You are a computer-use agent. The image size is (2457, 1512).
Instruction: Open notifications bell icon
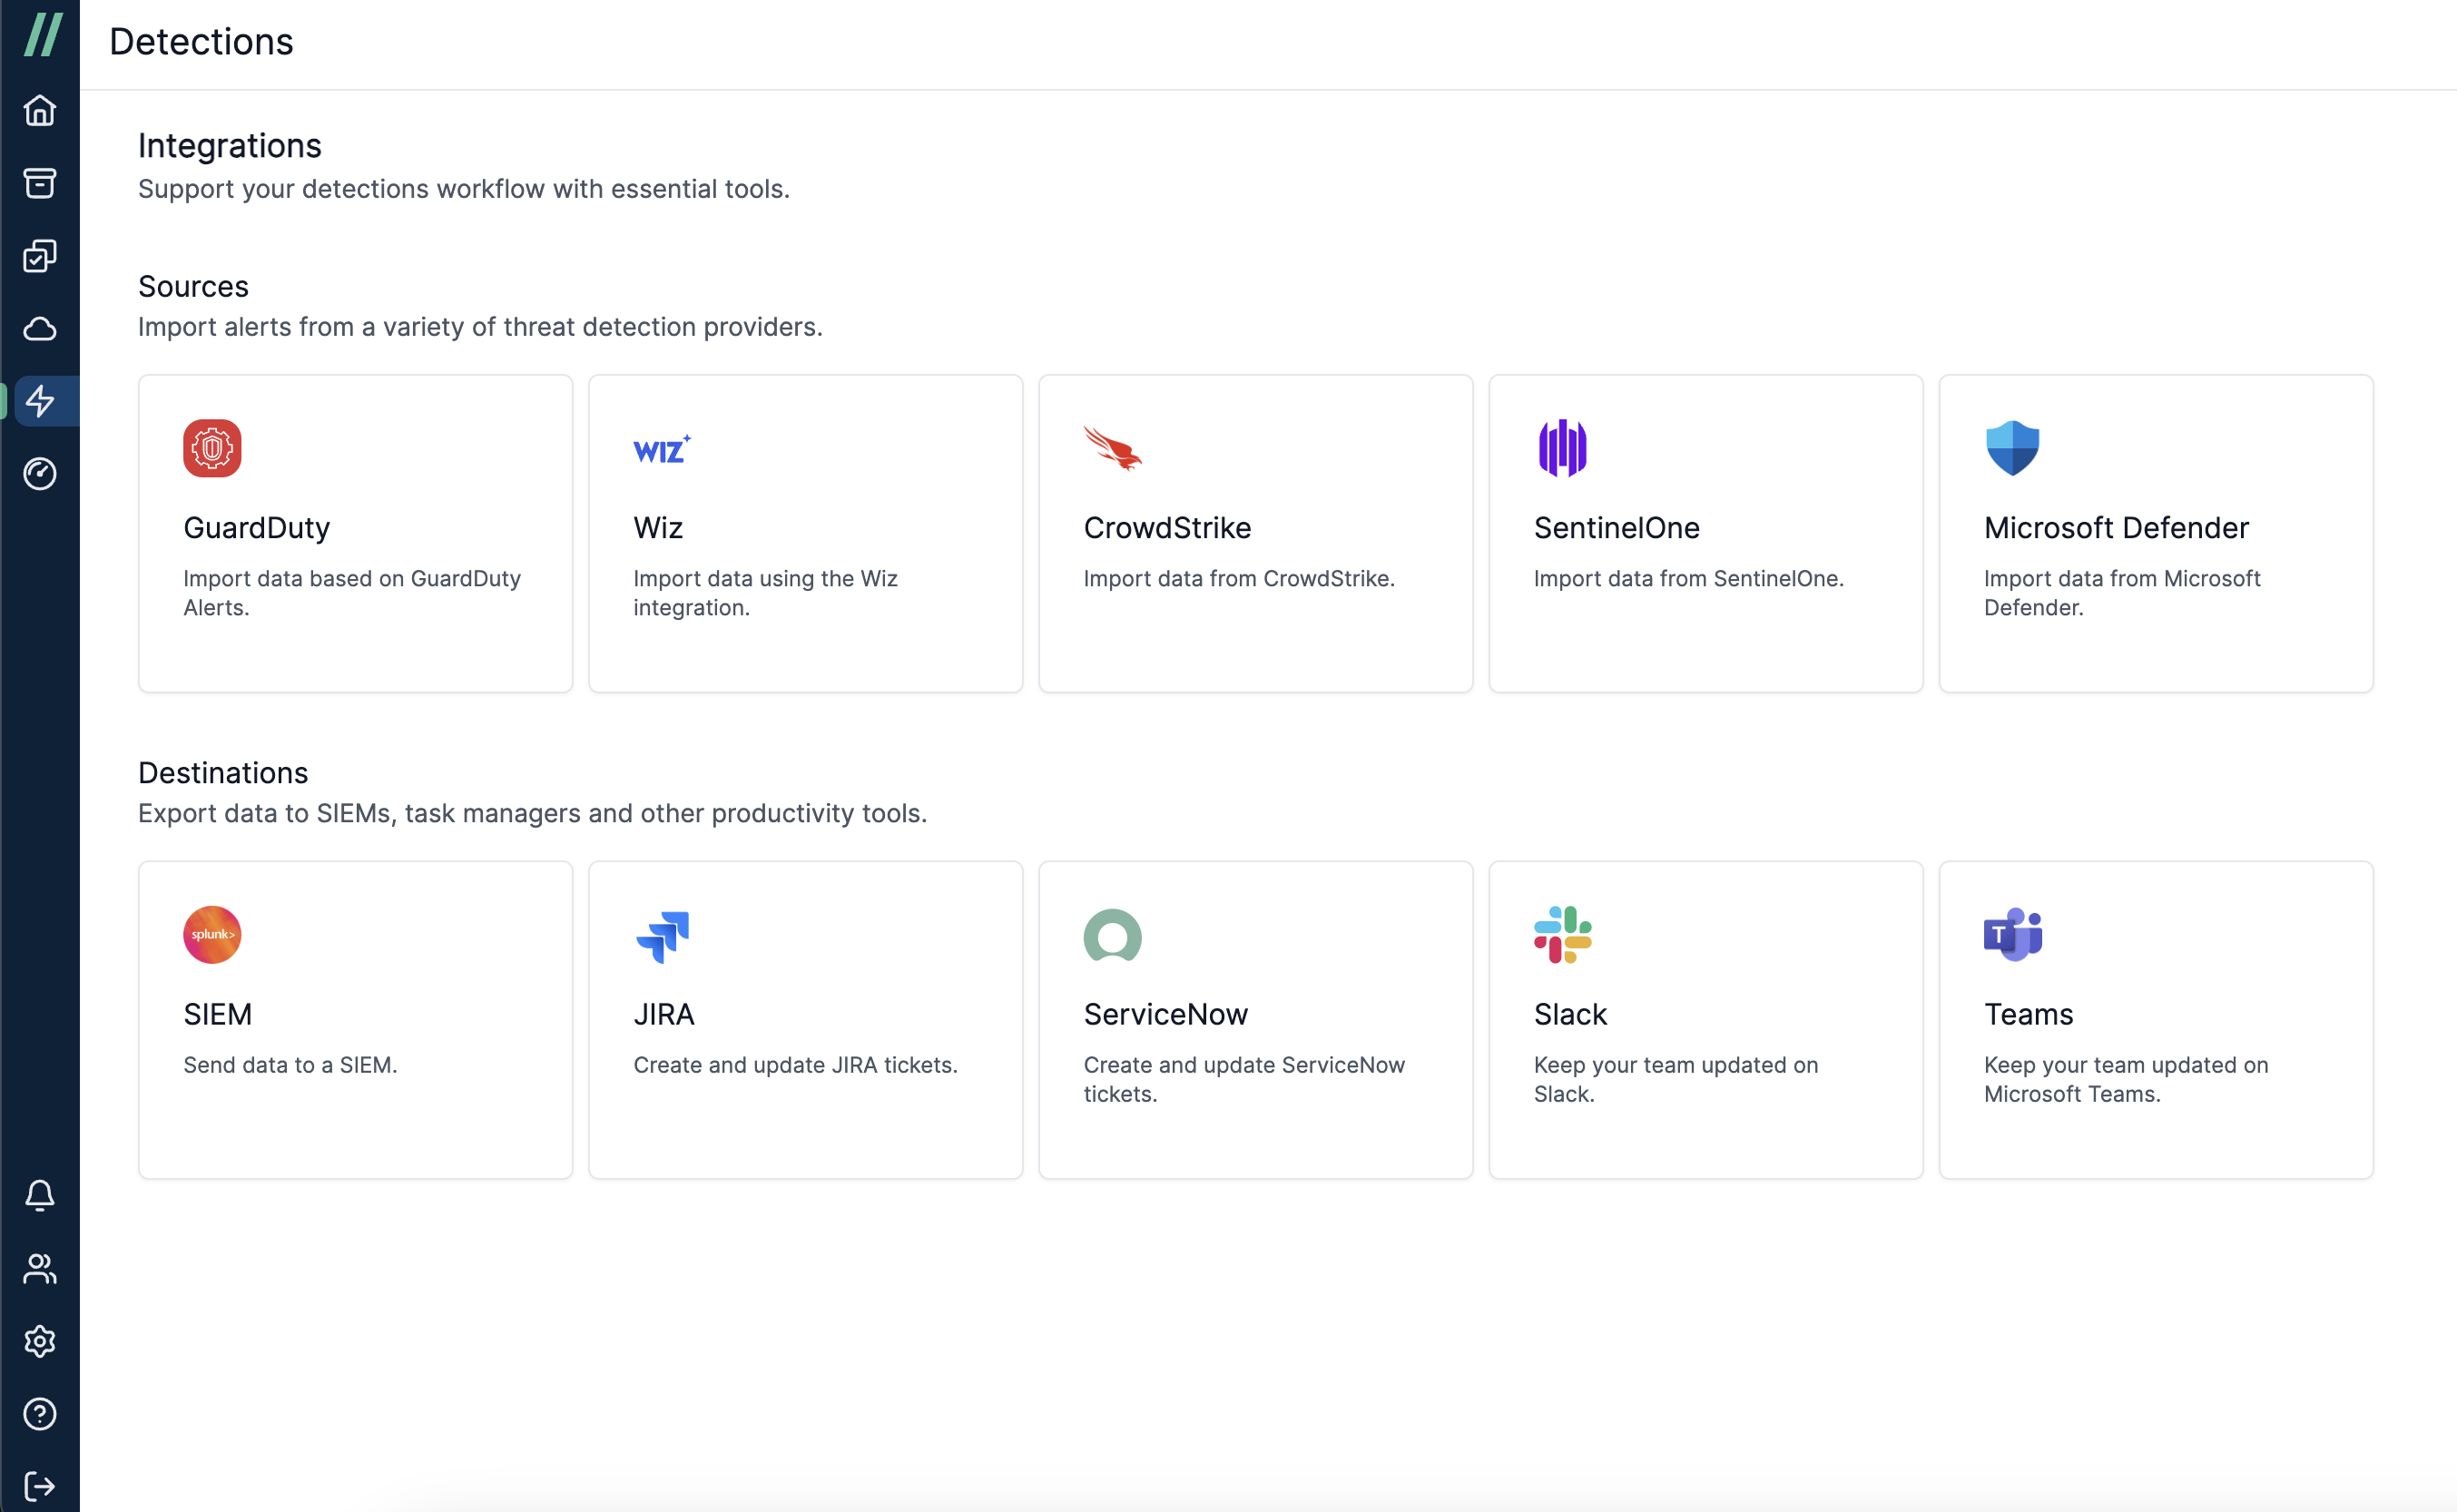click(40, 1195)
